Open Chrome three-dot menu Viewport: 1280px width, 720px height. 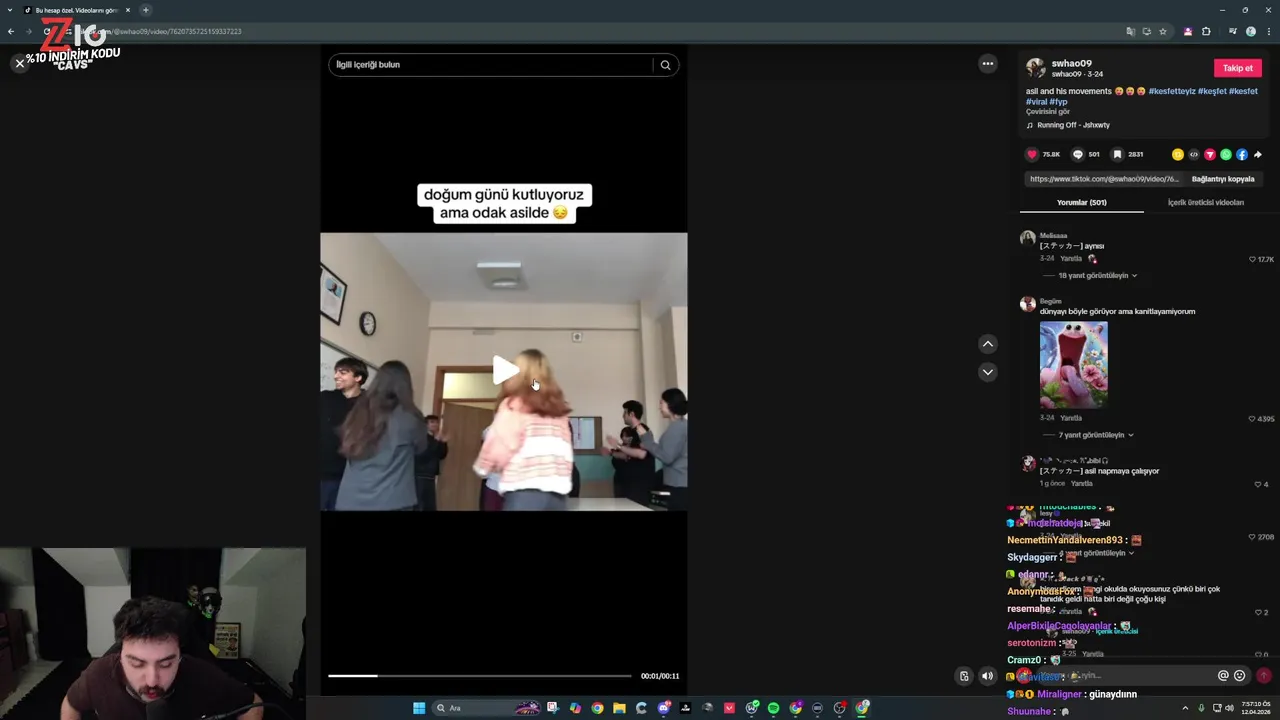tap(1268, 31)
